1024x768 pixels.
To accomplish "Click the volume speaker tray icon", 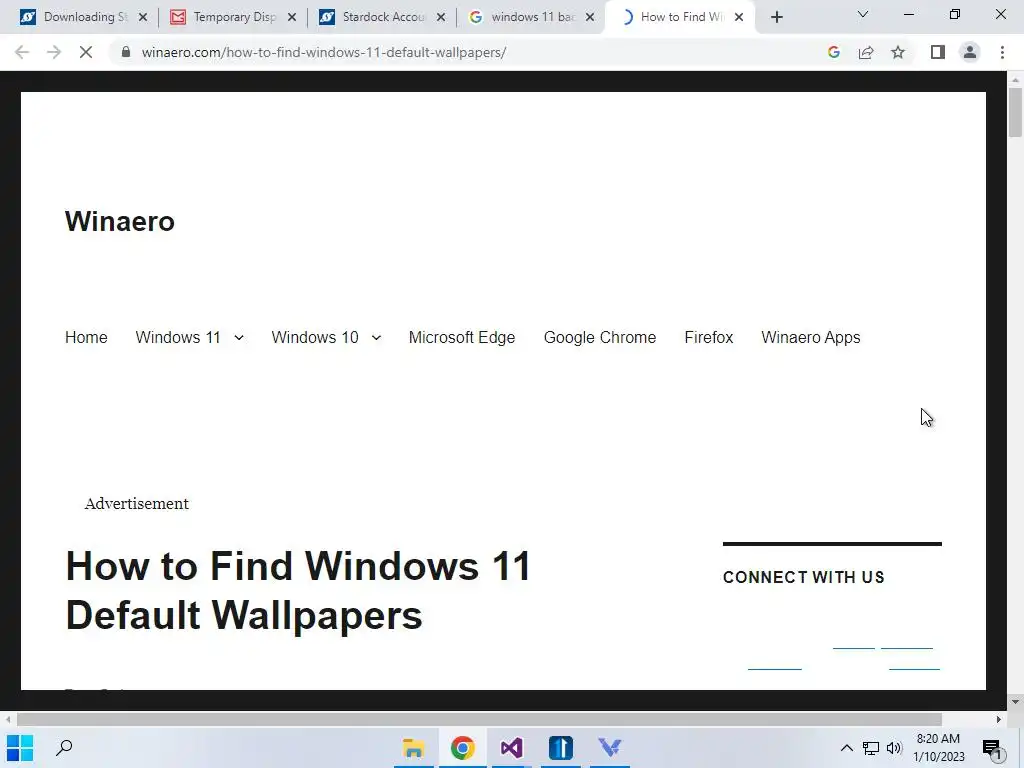I will 894,748.
